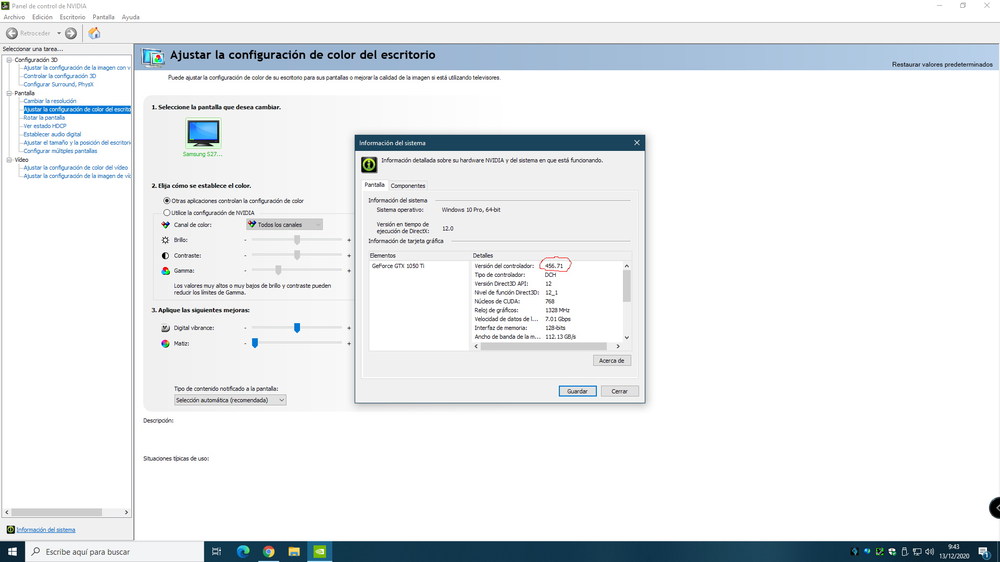Click the Gamma slider handle

tap(278, 270)
